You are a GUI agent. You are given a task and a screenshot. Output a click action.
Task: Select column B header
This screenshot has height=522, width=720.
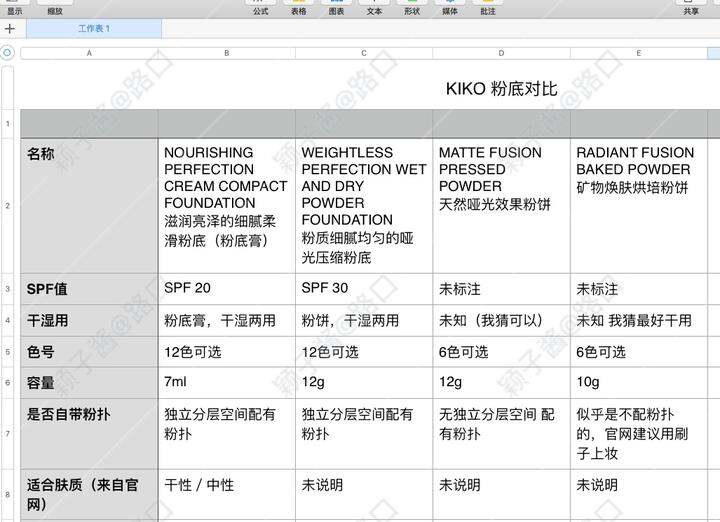[x=227, y=53]
